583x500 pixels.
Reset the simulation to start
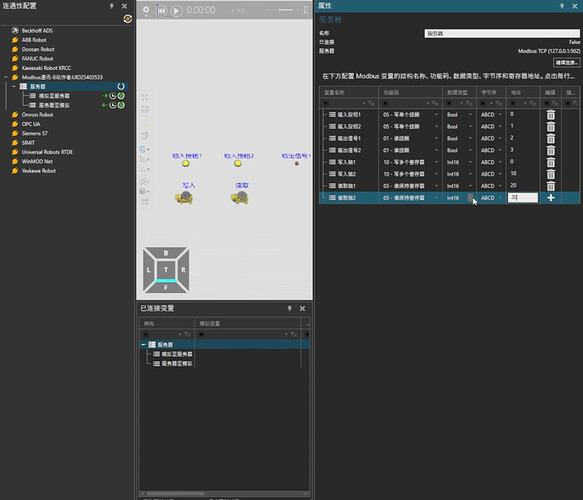pyautogui.click(x=161, y=11)
